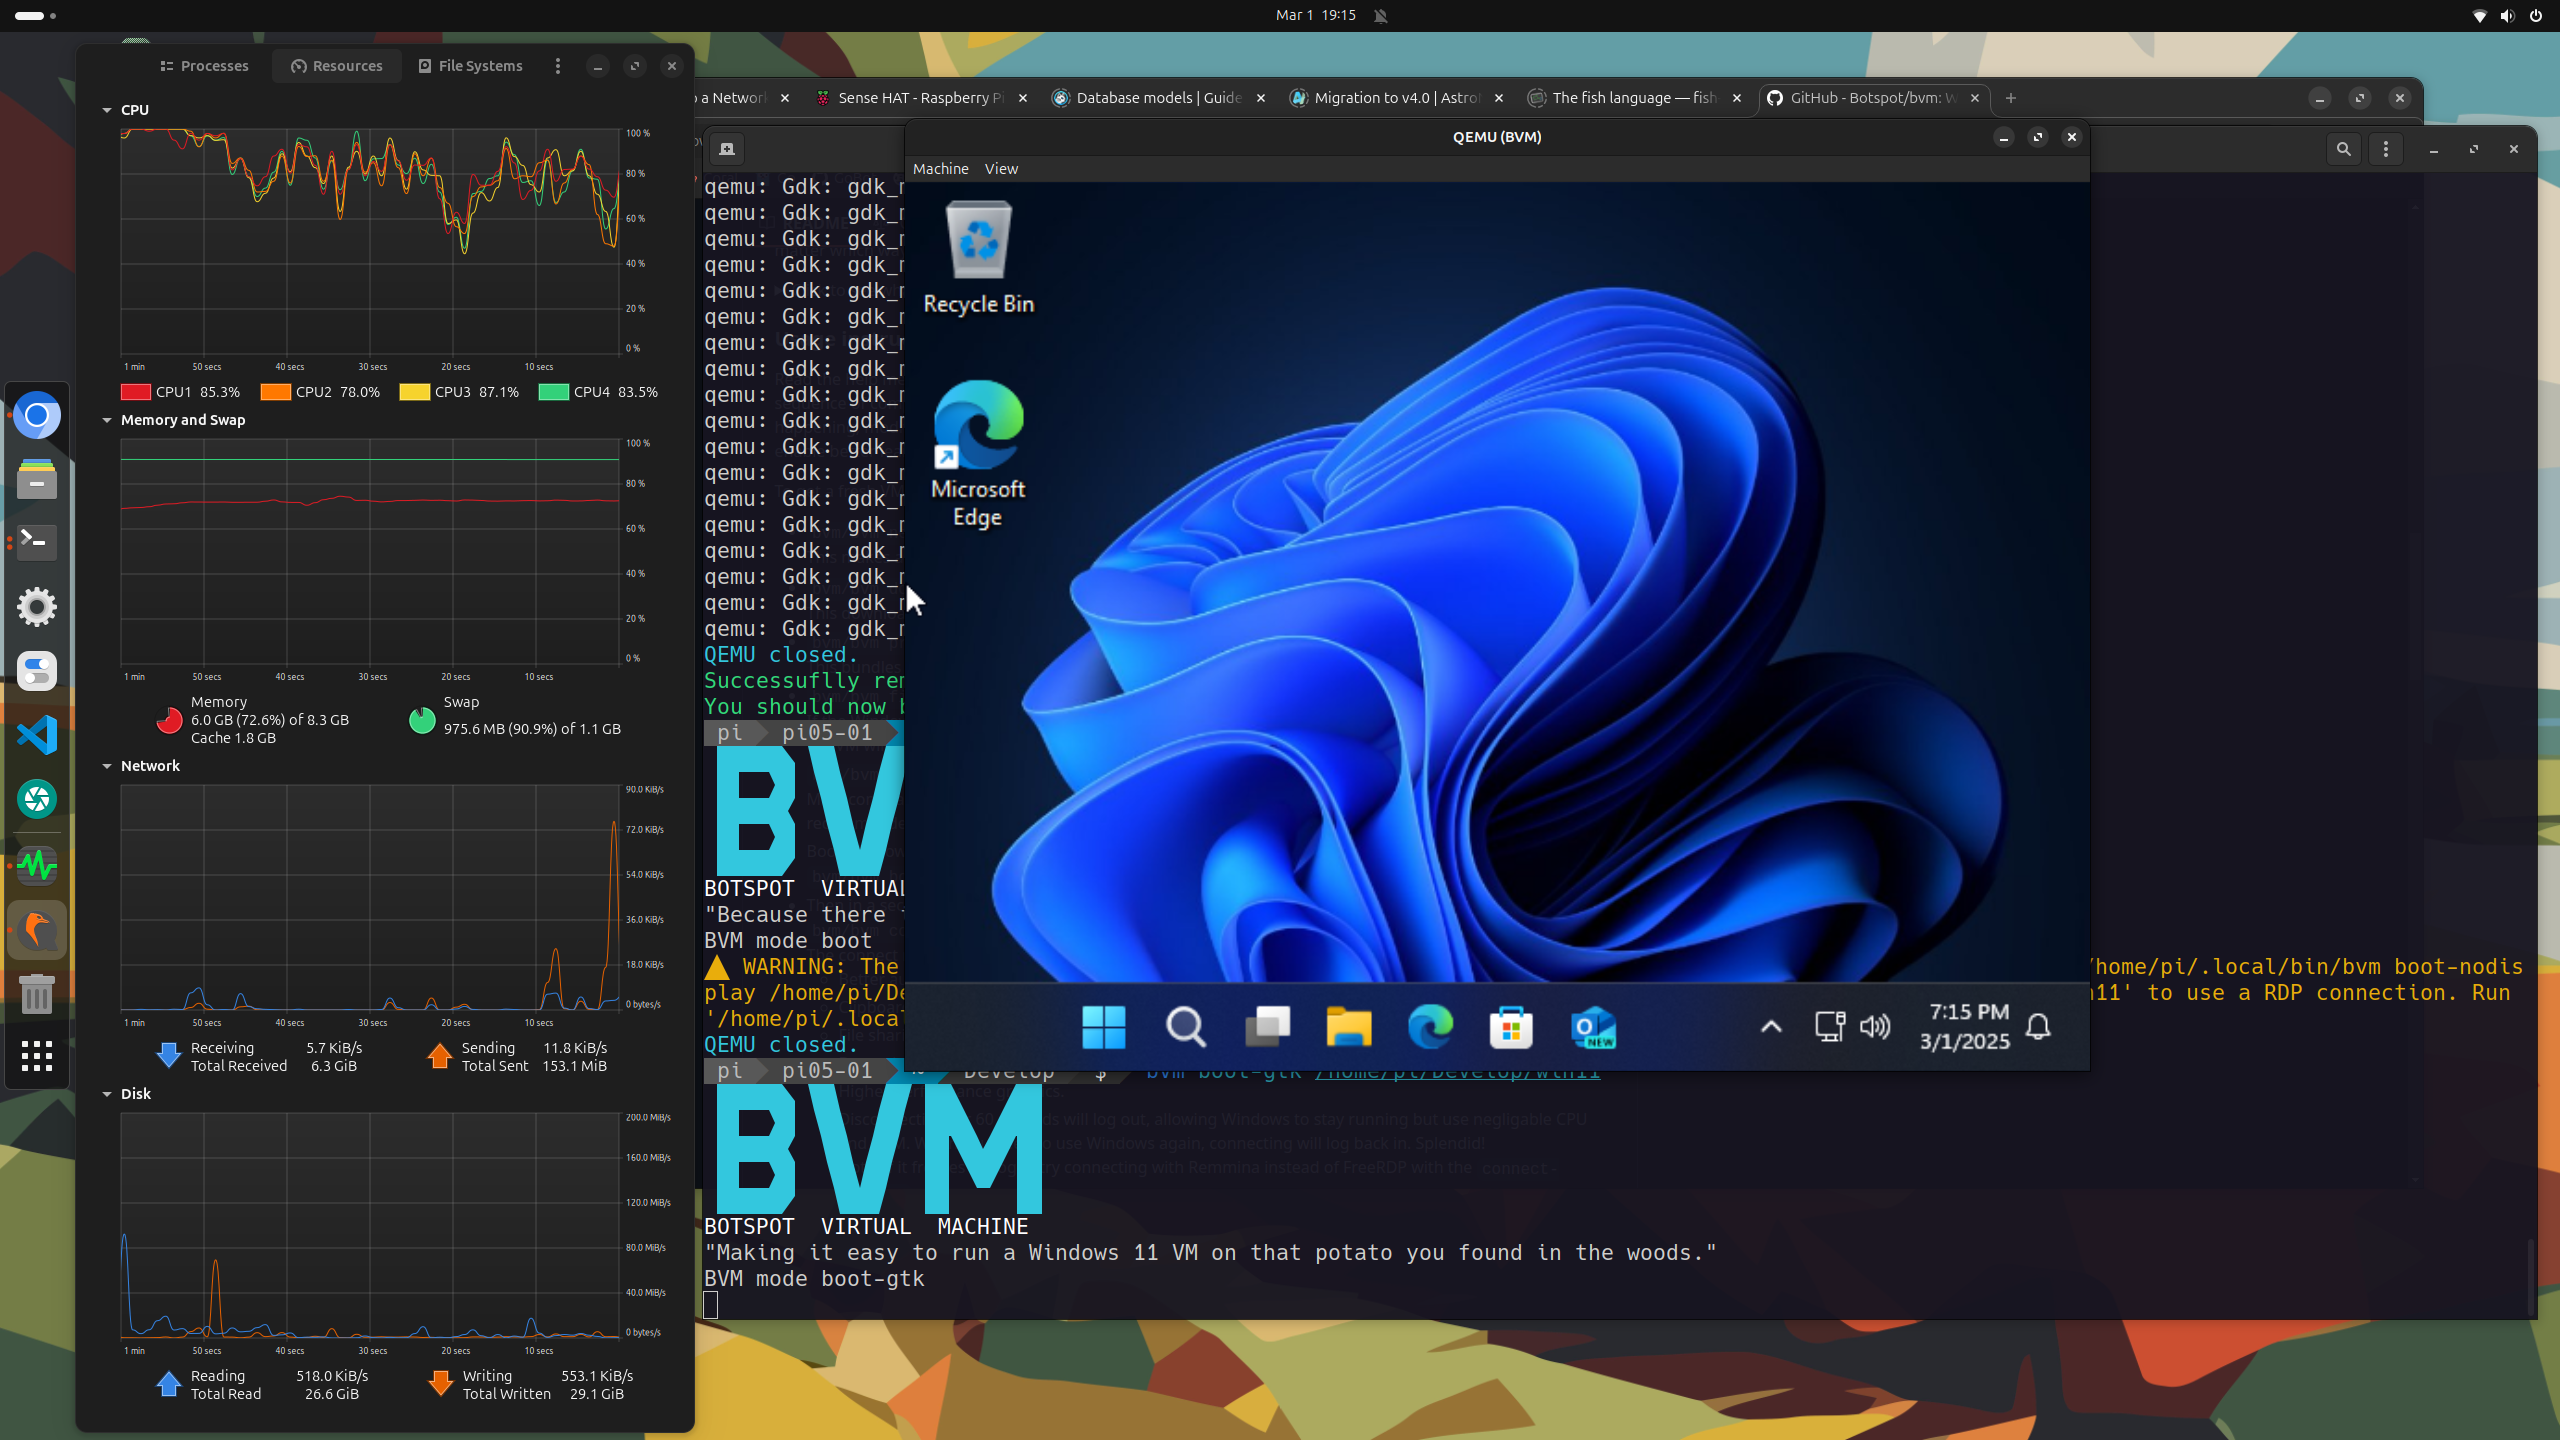Open system power menu top right
Viewport: 2560px width, 1440px height.
(x=2536, y=15)
